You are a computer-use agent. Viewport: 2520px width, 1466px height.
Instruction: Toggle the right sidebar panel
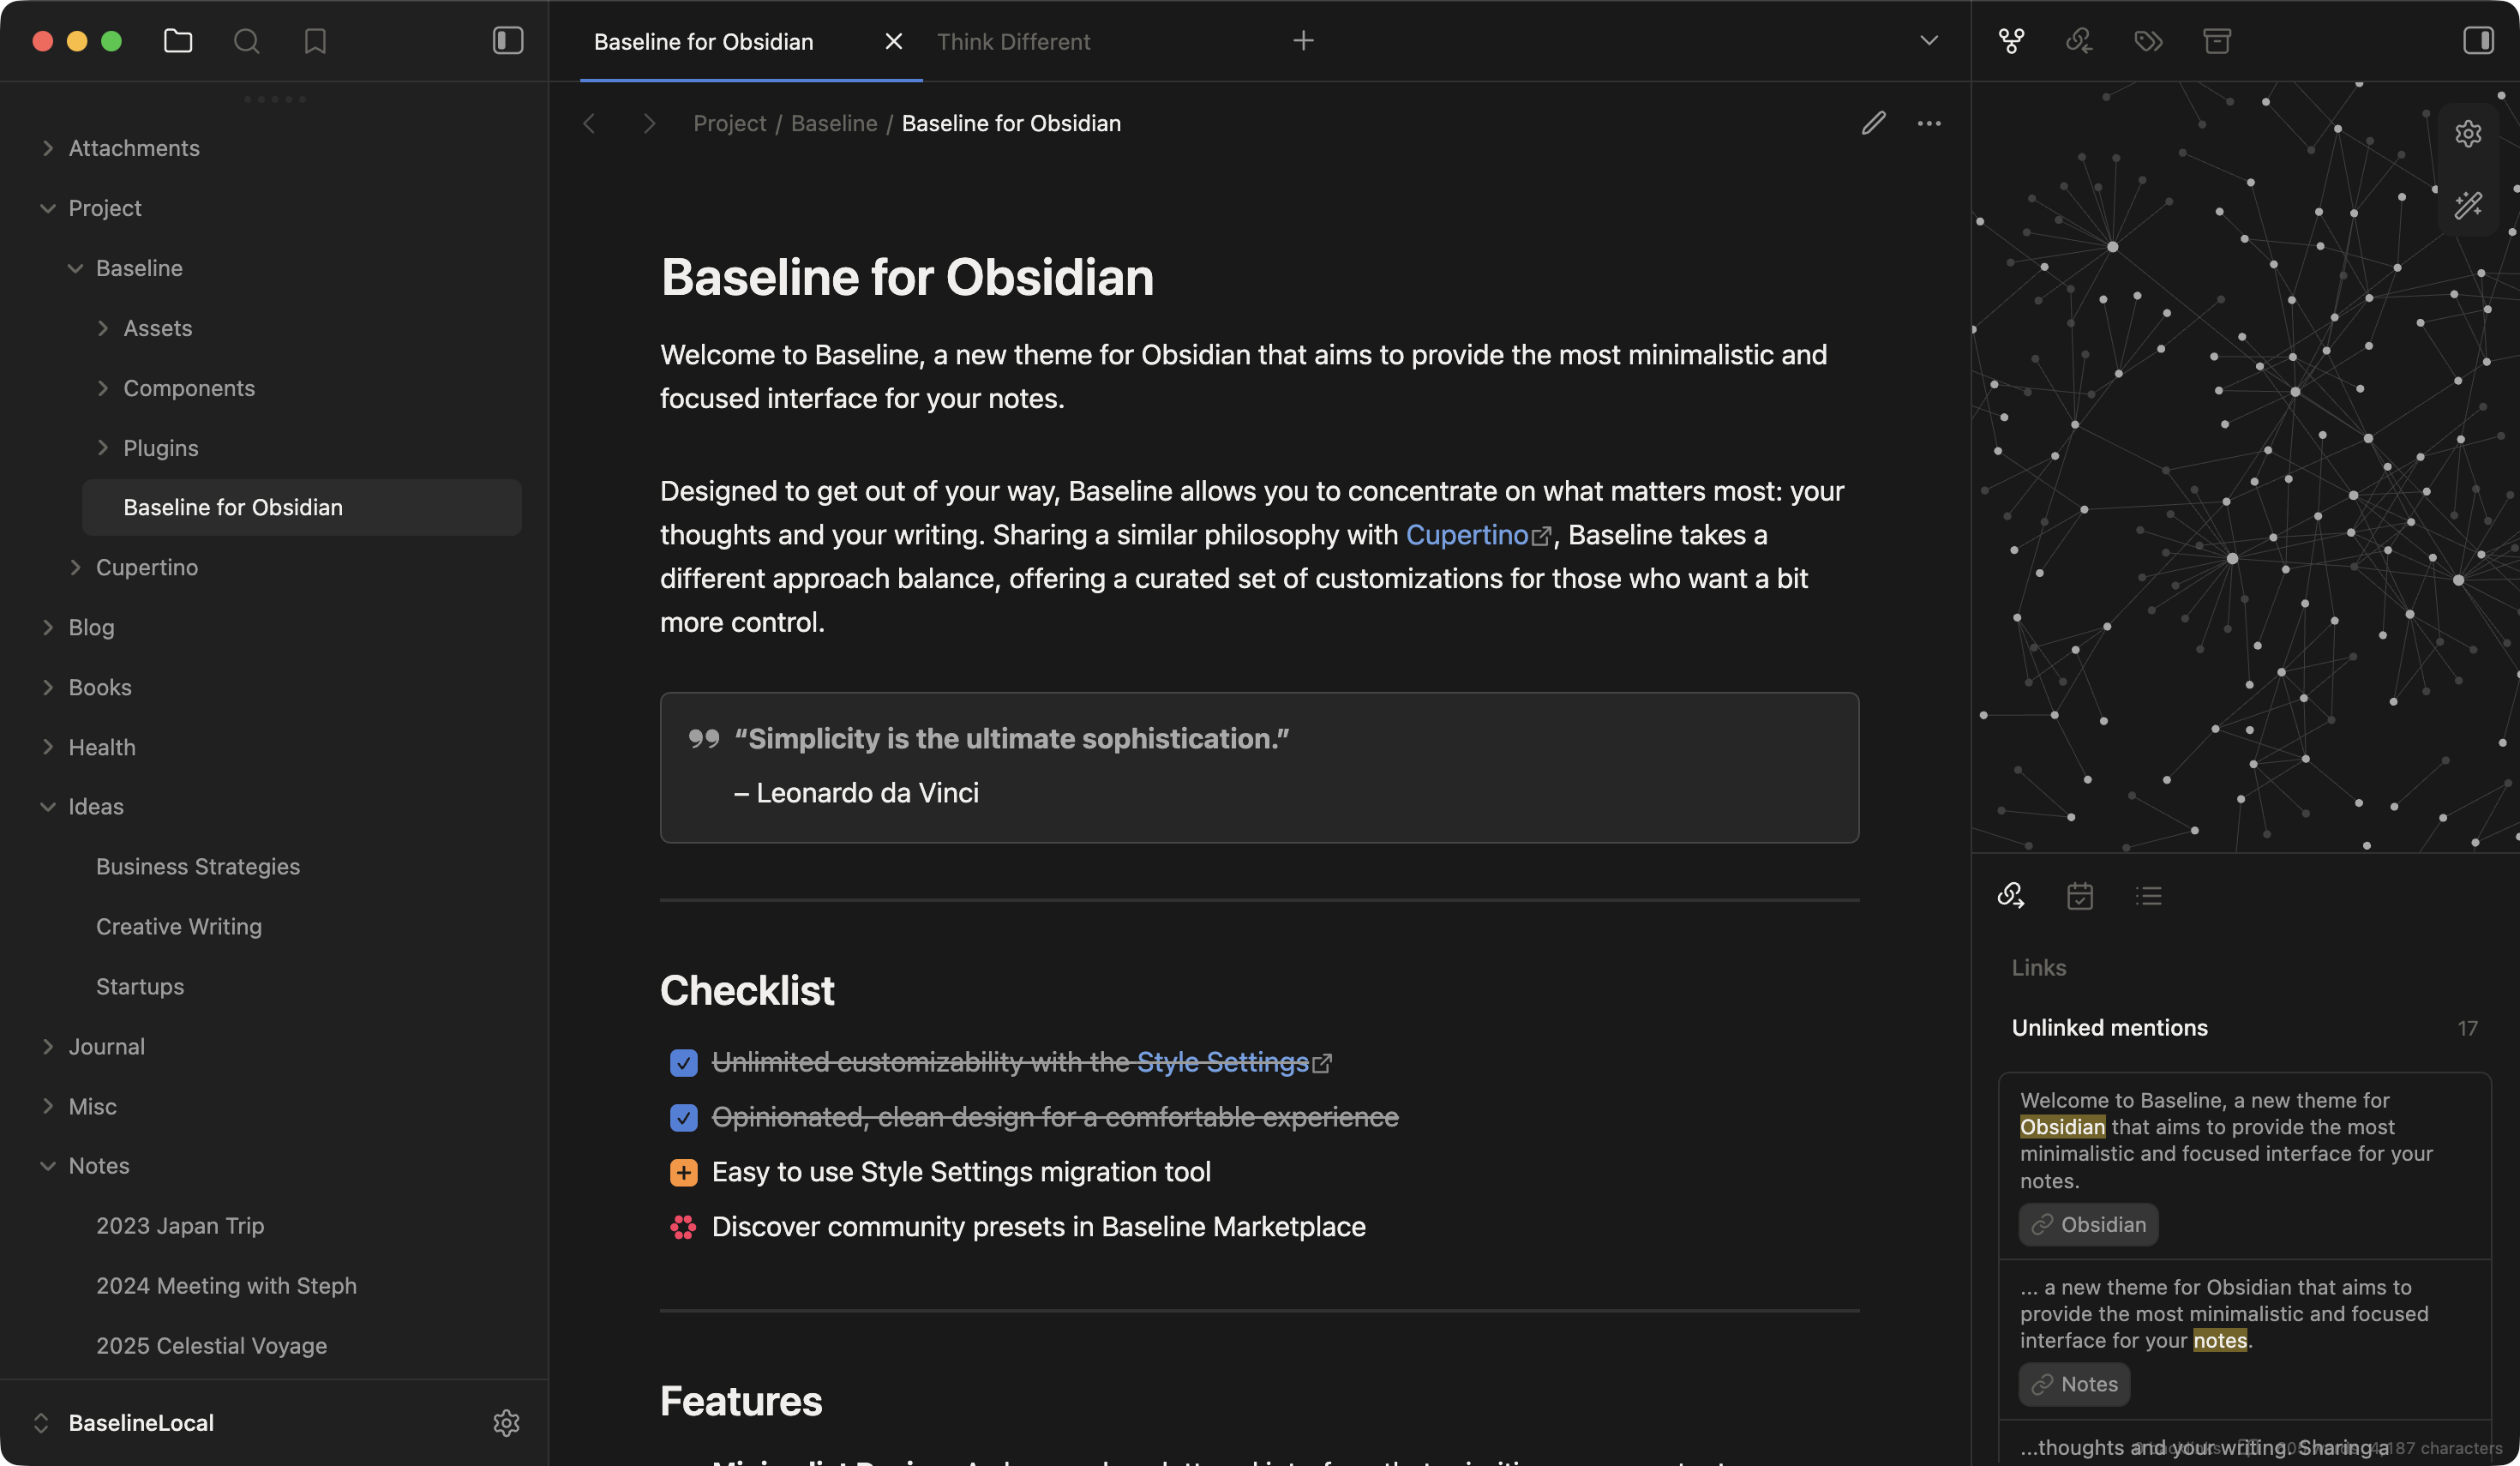coord(2477,41)
